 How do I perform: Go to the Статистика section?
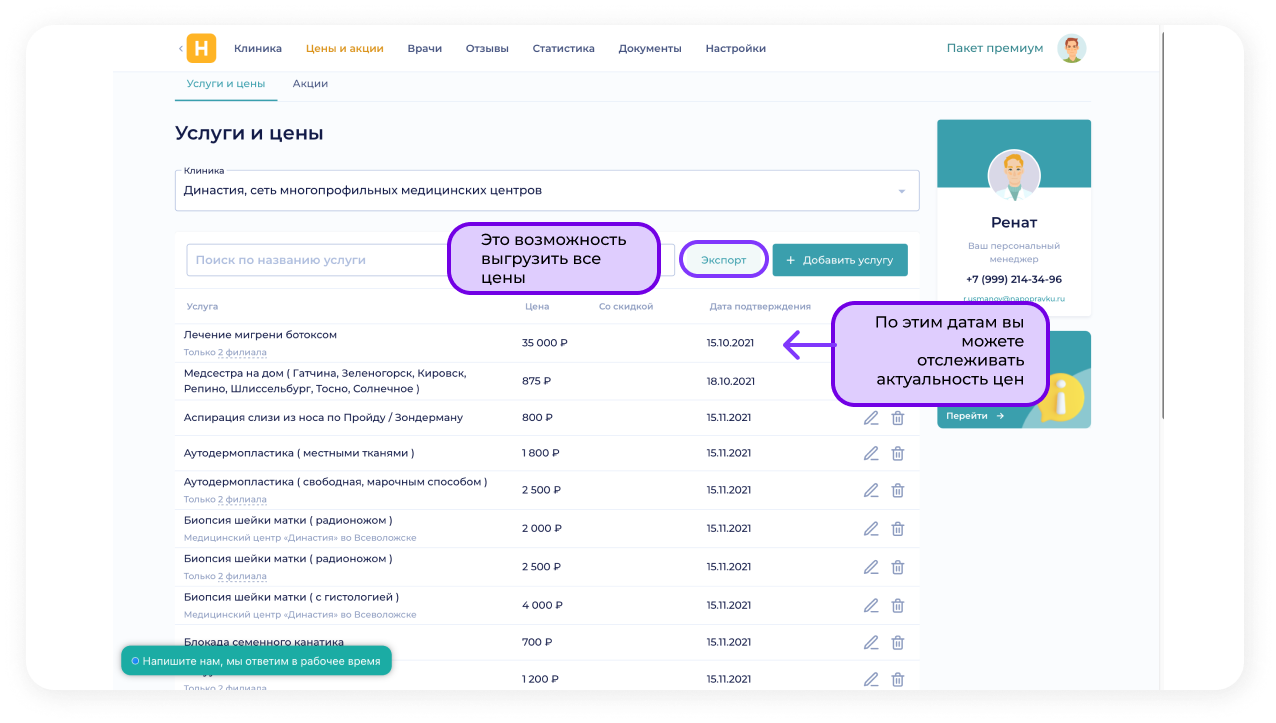tap(563, 48)
